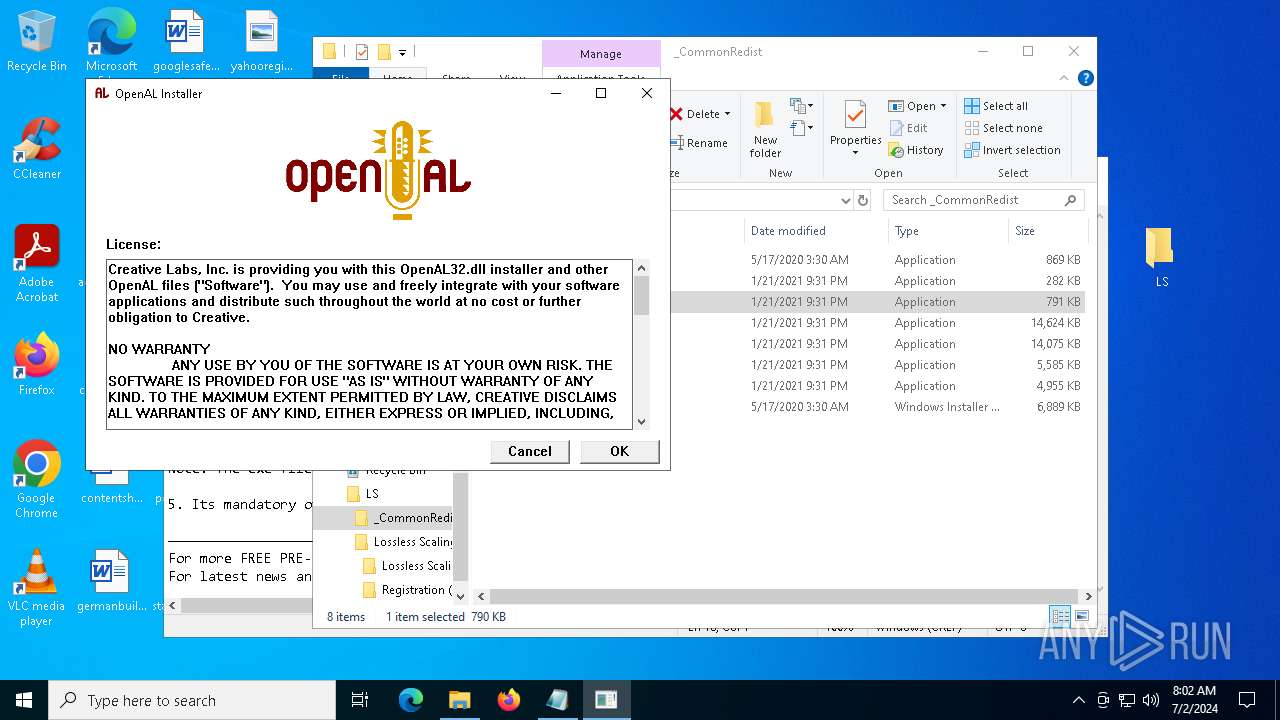
Task: Open Microsoft Edge desktop shortcut
Action: coord(111,41)
